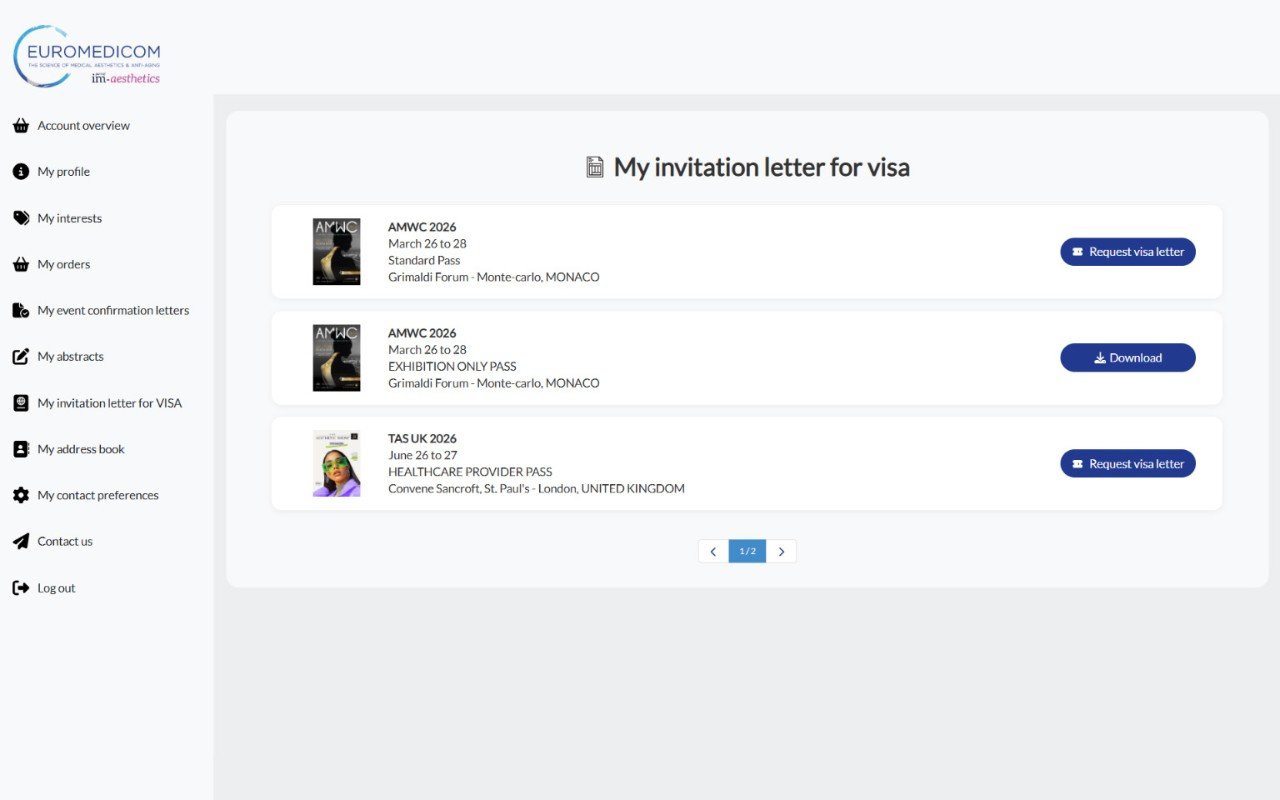Click the Account overview basket icon
The width and height of the screenshot is (1280, 800).
tap(20, 126)
